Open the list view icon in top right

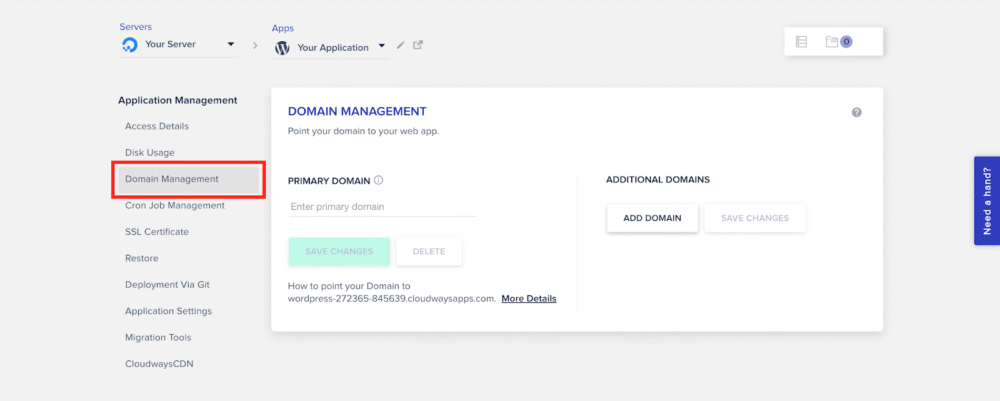[801, 42]
